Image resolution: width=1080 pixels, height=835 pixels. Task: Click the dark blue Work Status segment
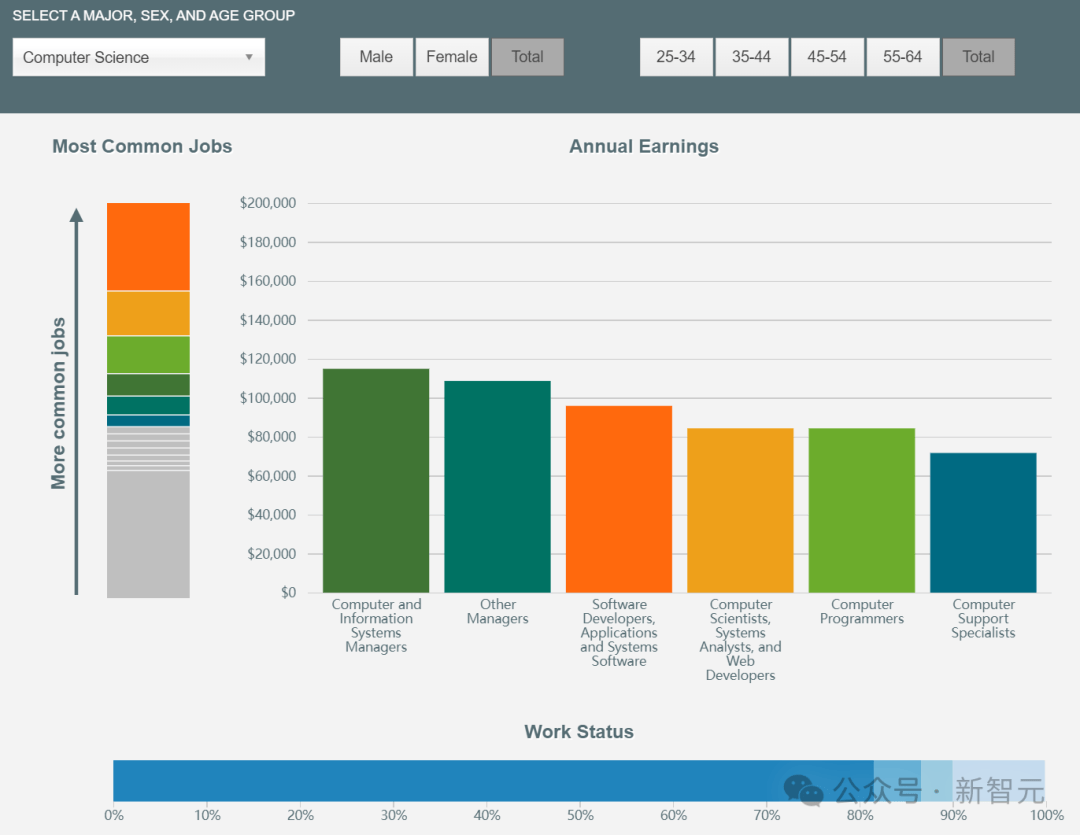(x=440, y=780)
